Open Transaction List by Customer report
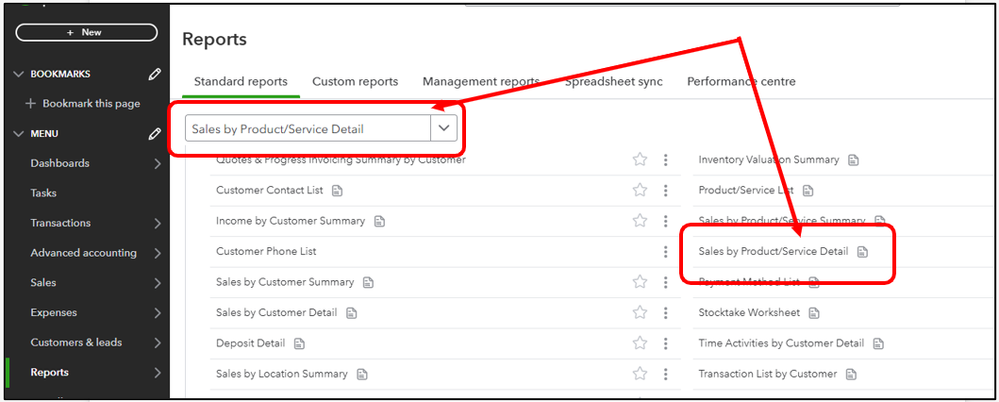999x402 pixels. coord(767,373)
